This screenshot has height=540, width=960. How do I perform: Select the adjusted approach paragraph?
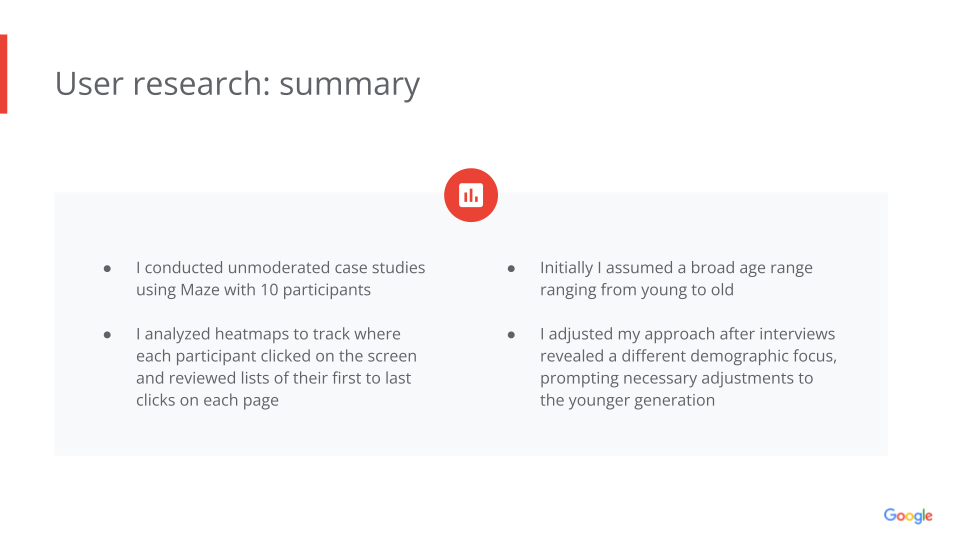688,367
